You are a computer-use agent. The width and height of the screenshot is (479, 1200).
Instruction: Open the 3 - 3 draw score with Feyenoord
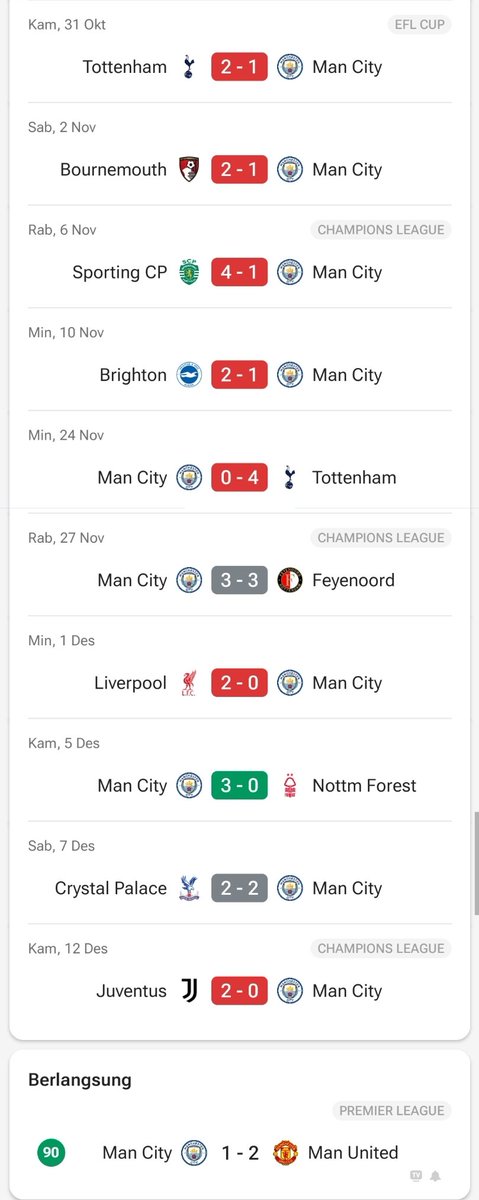239,580
